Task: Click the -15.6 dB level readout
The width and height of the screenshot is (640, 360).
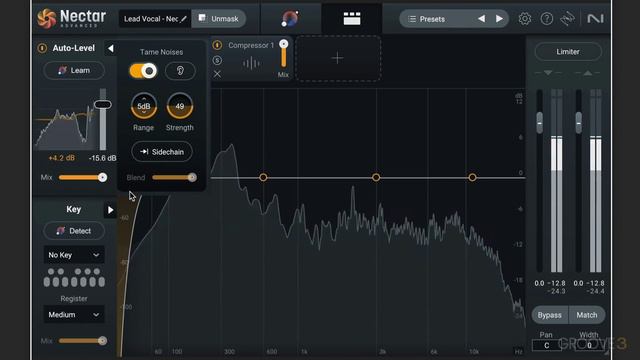Action: click(102, 158)
